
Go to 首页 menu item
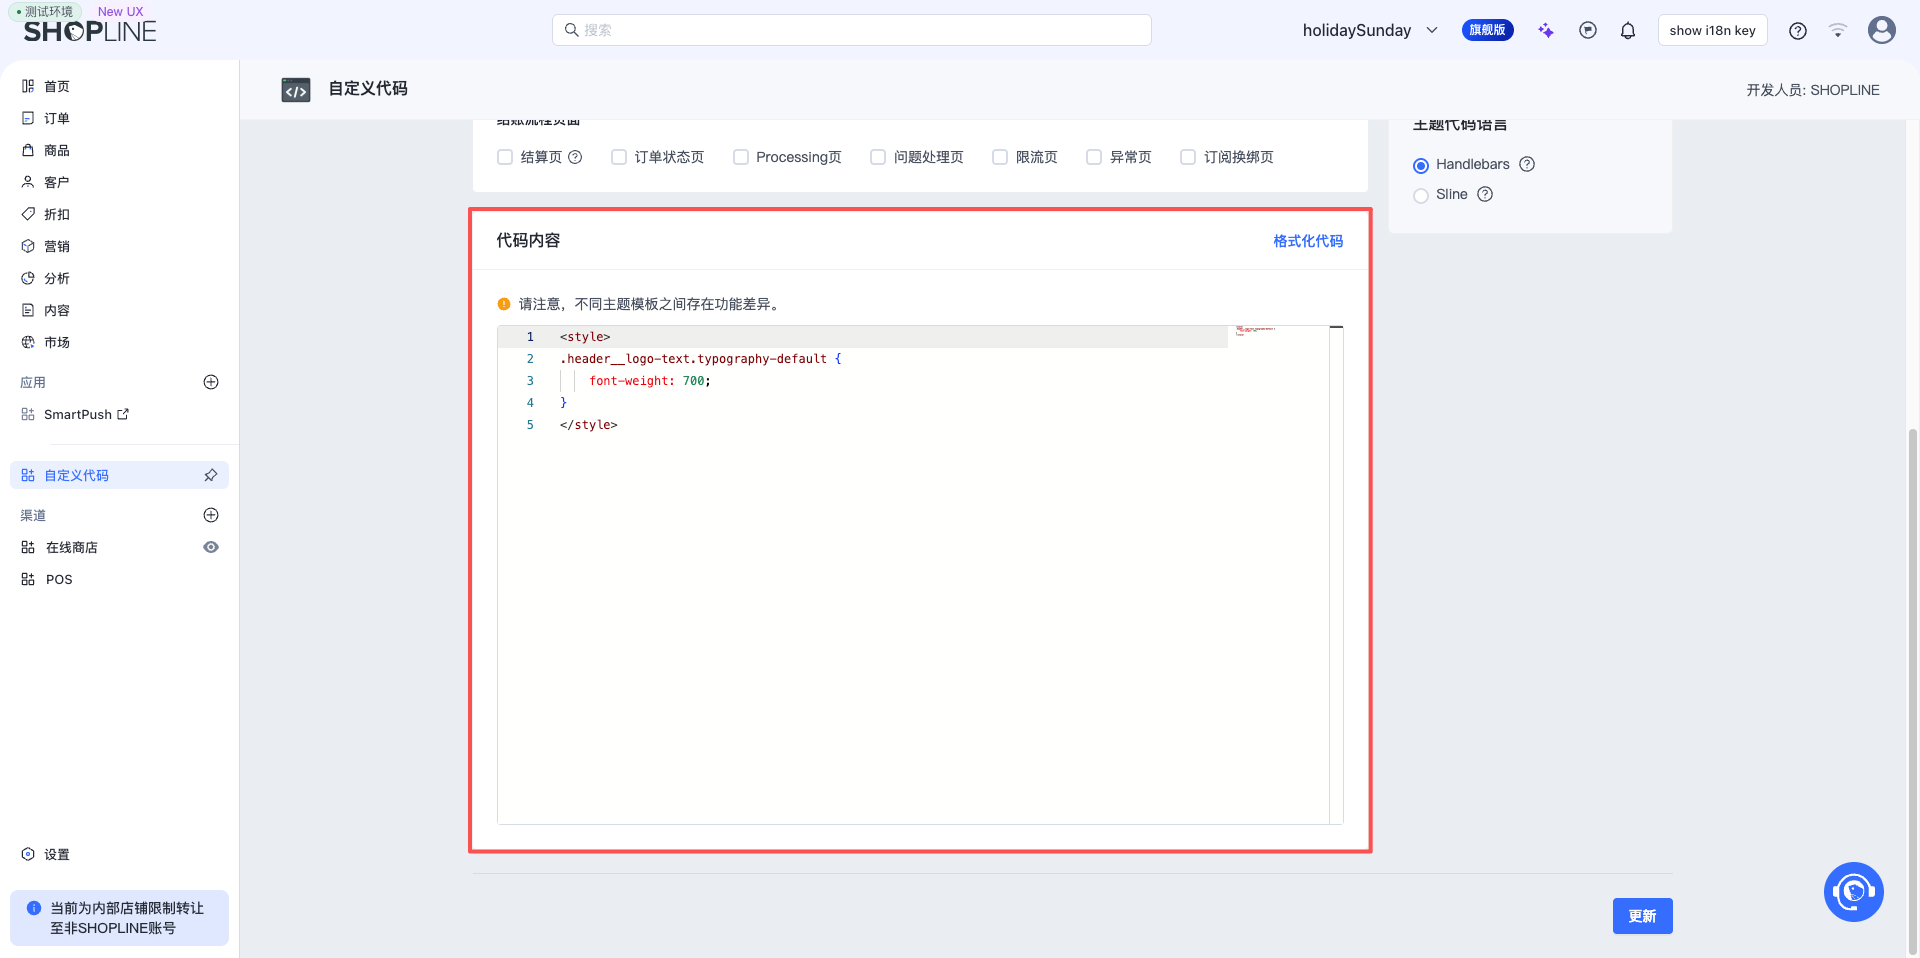click(x=57, y=86)
